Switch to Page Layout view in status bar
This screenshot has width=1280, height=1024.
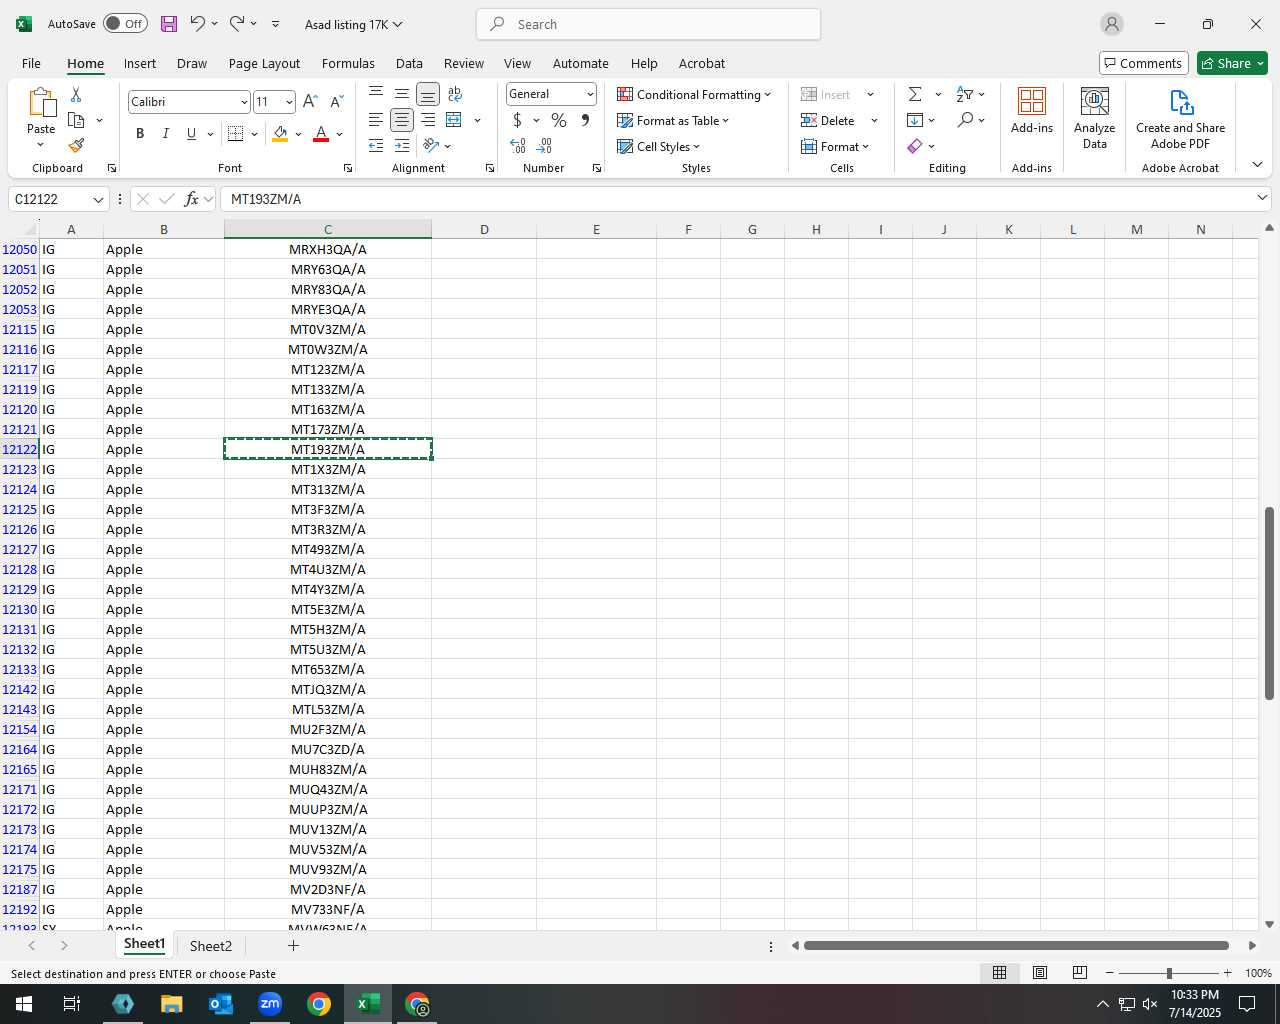(x=1040, y=973)
